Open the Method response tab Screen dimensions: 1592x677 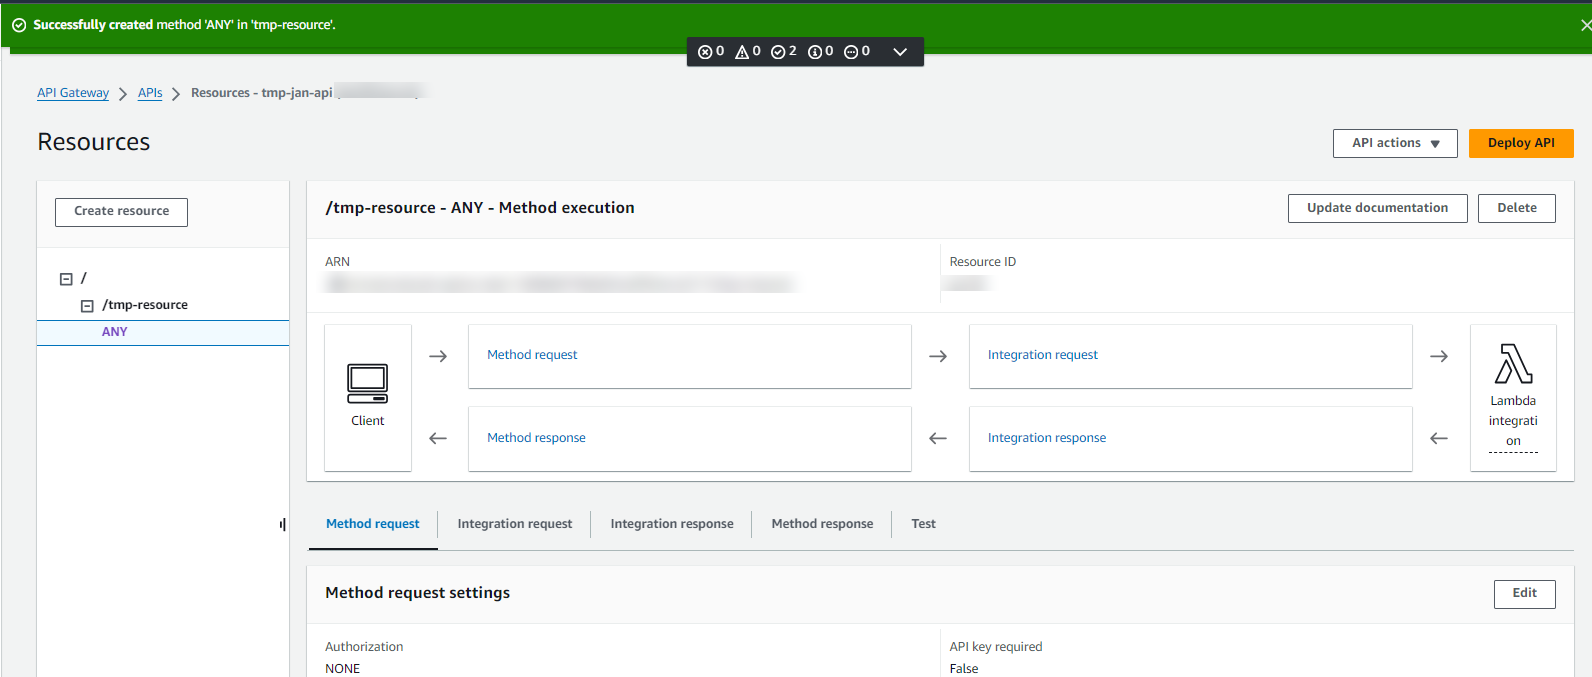tap(822, 524)
